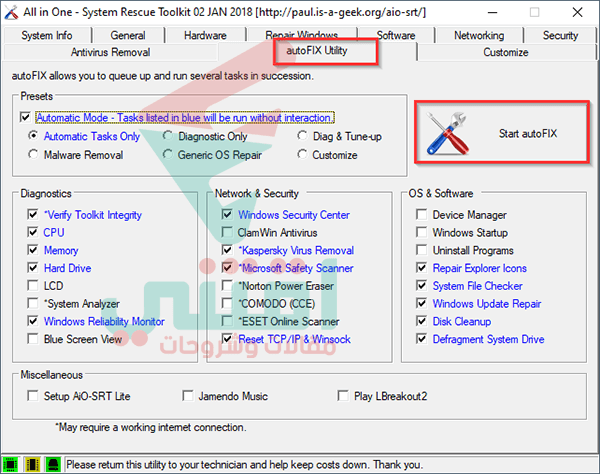Screen dimensions: 600x474
Task: Select the autoFIX Utility tab
Action: [317, 51]
